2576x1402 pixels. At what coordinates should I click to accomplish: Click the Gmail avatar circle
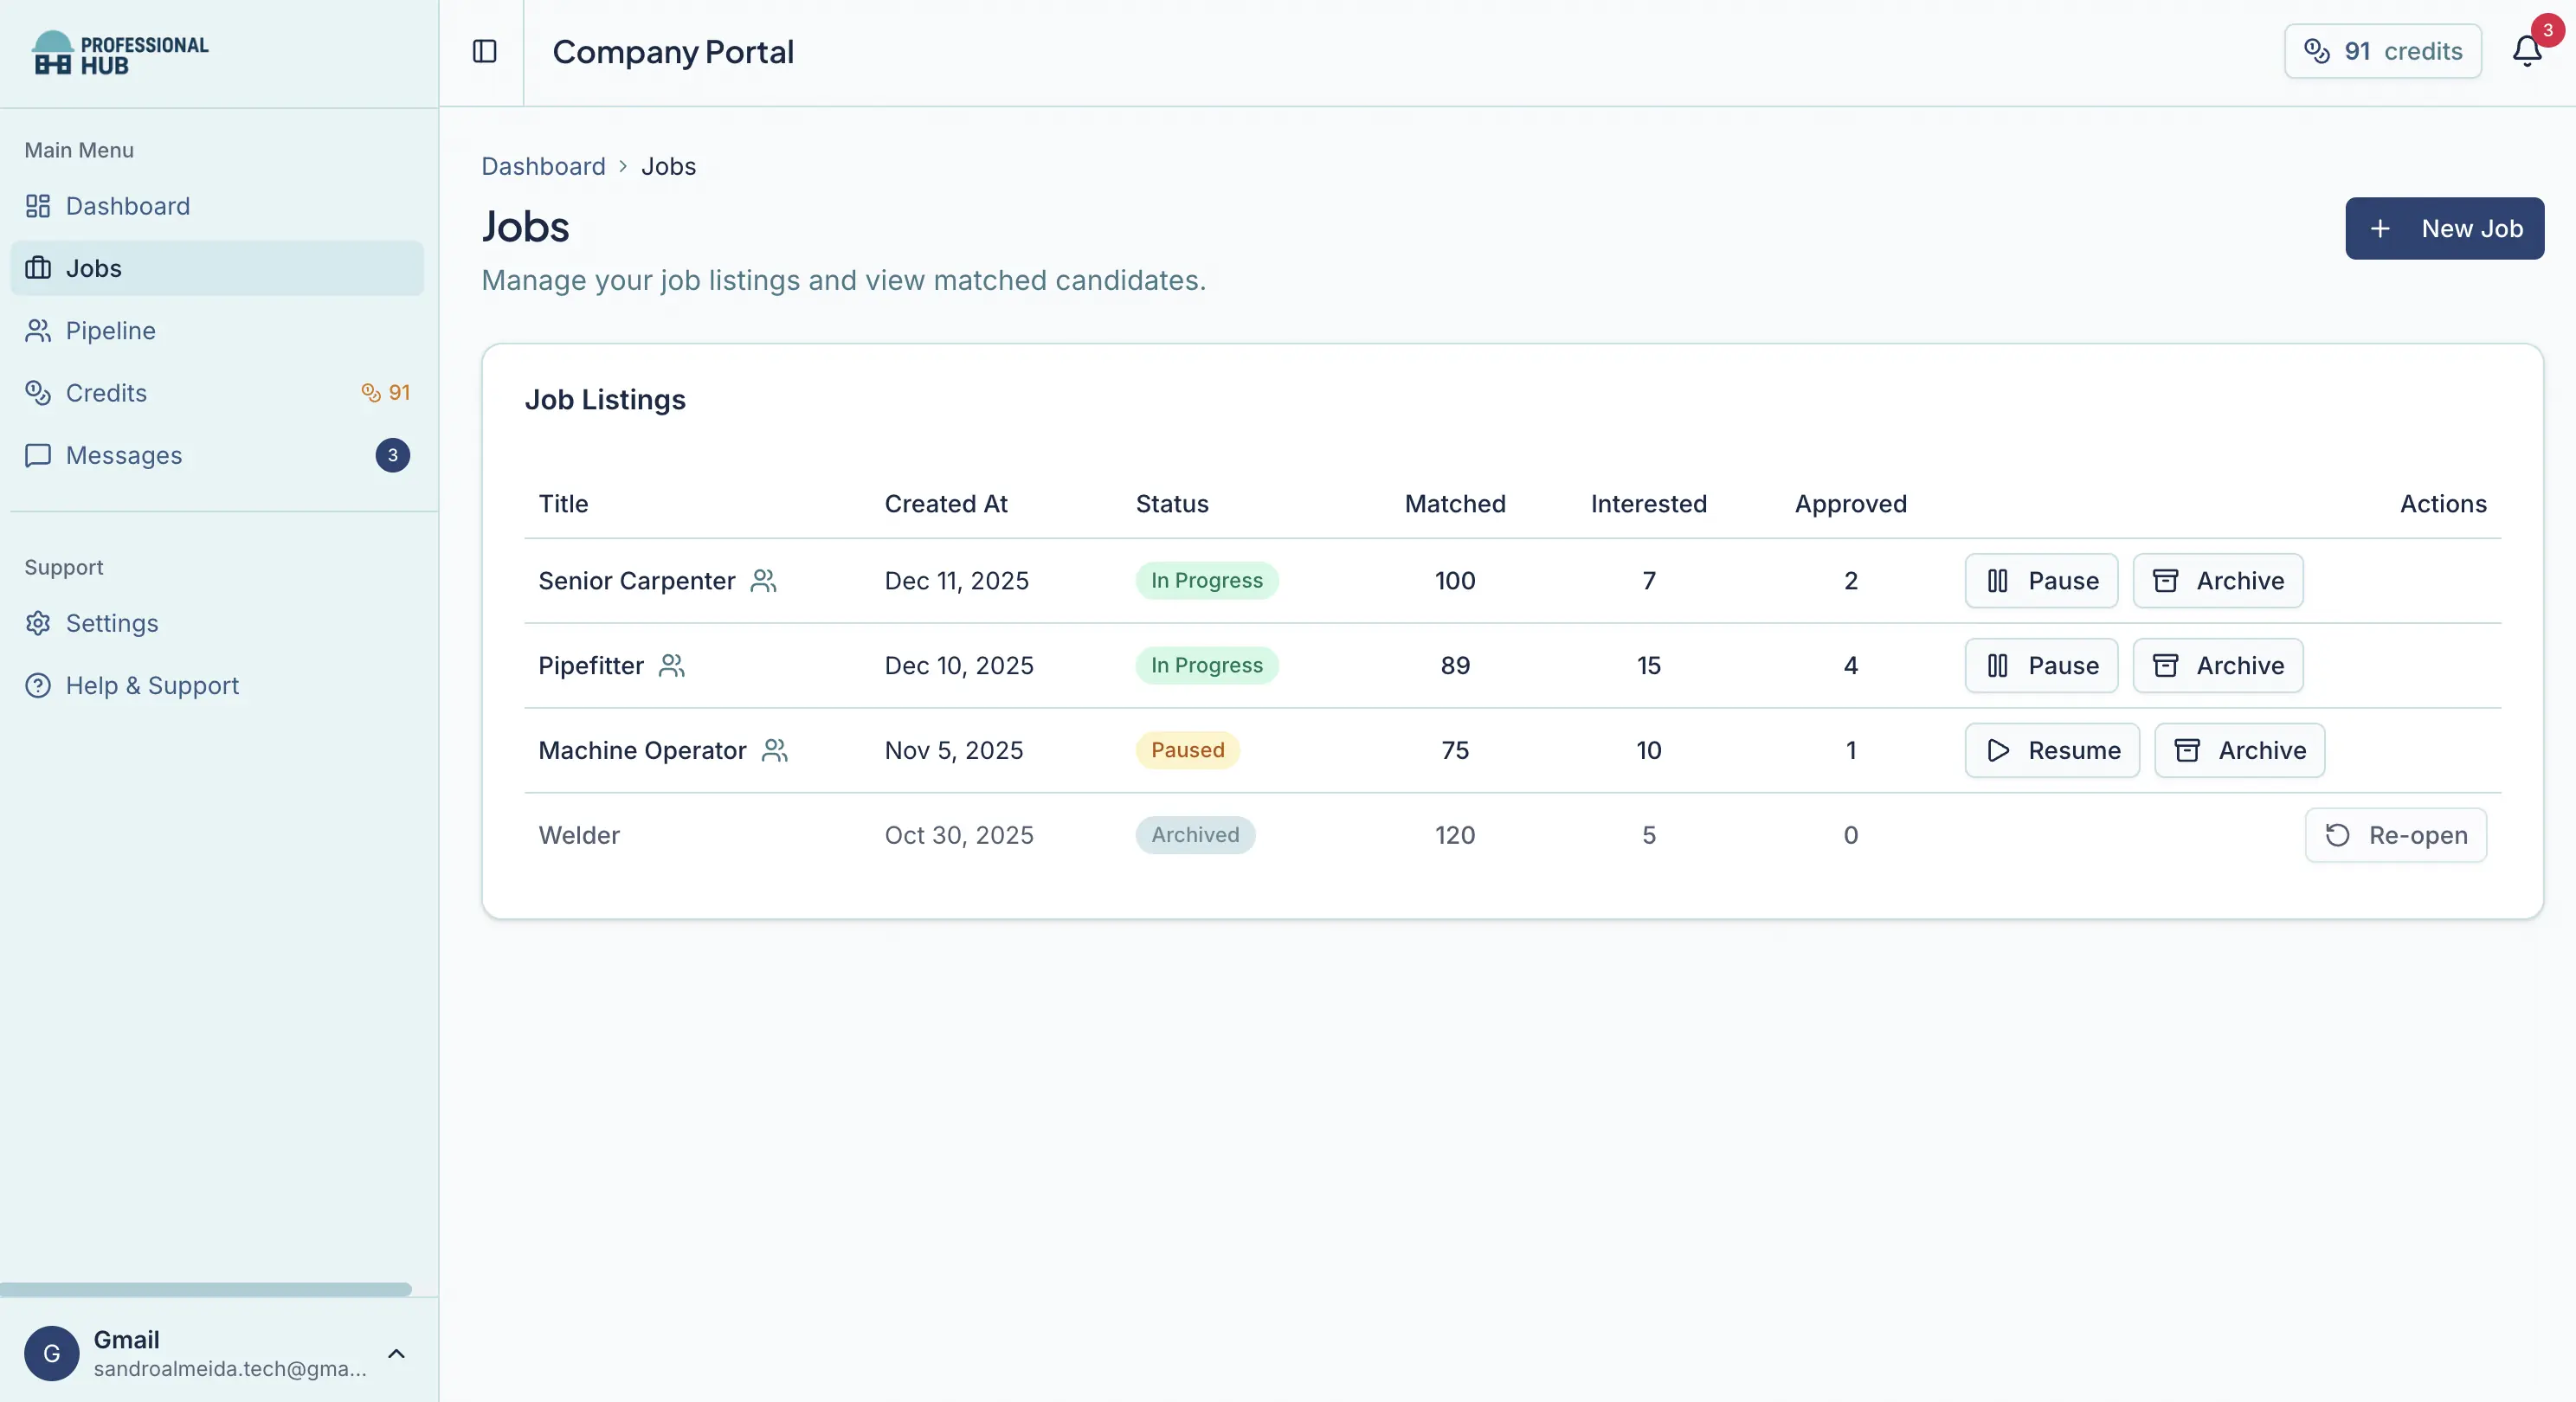52,1353
